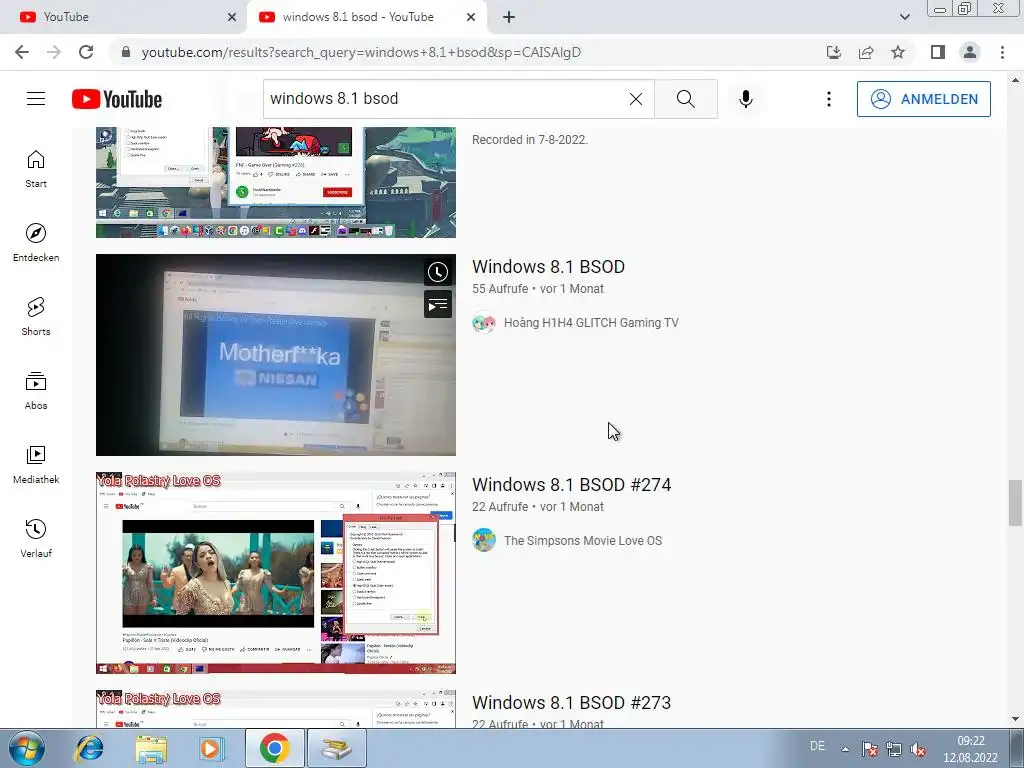Show hidden system tray icons

(845, 749)
